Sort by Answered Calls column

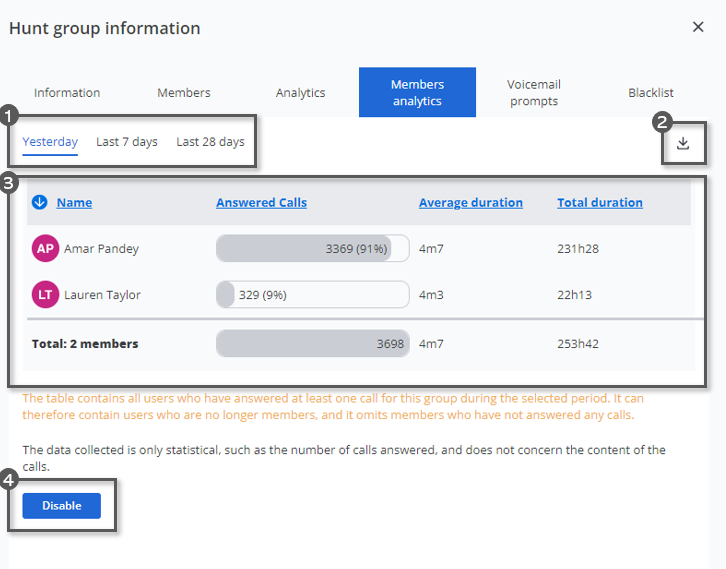(x=261, y=202)
